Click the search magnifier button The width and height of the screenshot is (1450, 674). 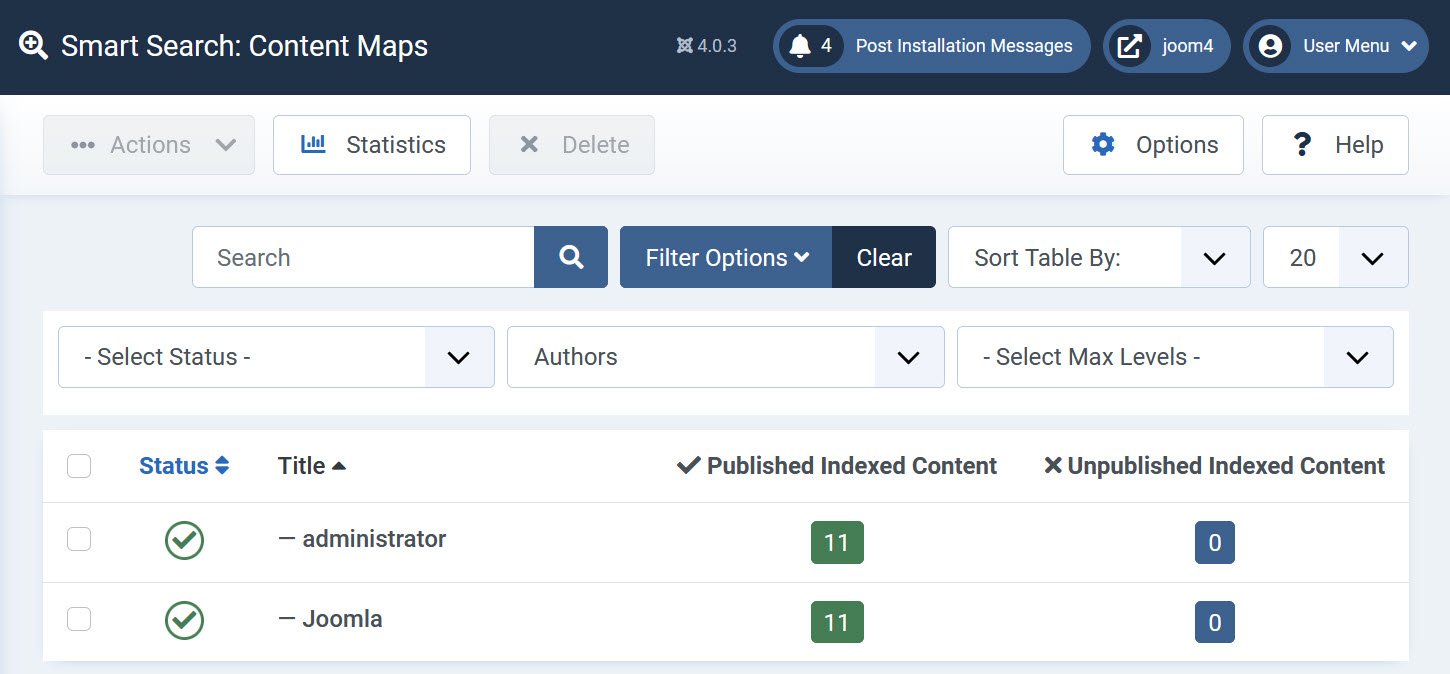(x=571, y=257)
